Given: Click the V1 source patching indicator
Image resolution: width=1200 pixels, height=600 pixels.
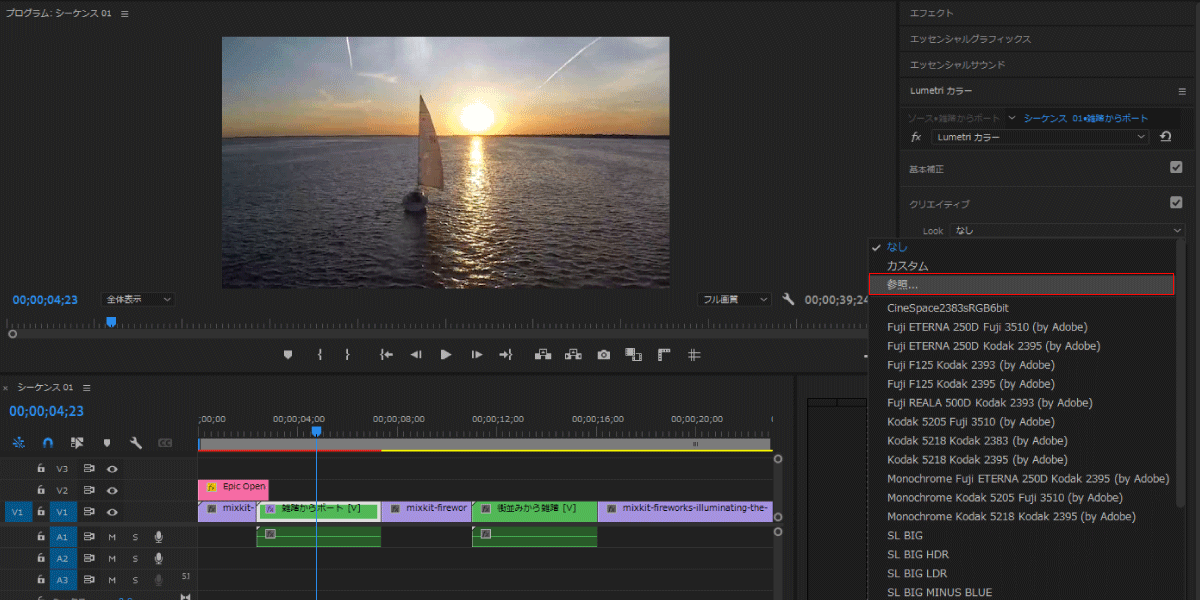Looking at the screenshot, I should pyautogui.click(x=17, y=512).
